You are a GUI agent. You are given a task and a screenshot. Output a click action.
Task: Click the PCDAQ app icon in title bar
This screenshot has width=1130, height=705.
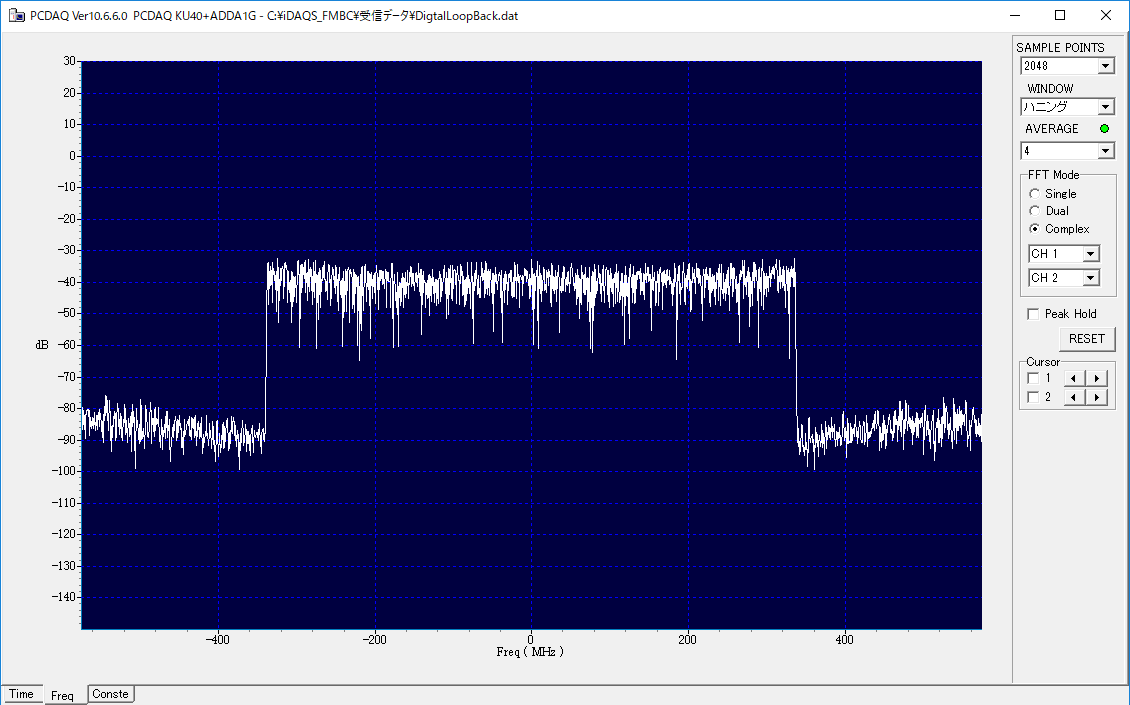16,15
